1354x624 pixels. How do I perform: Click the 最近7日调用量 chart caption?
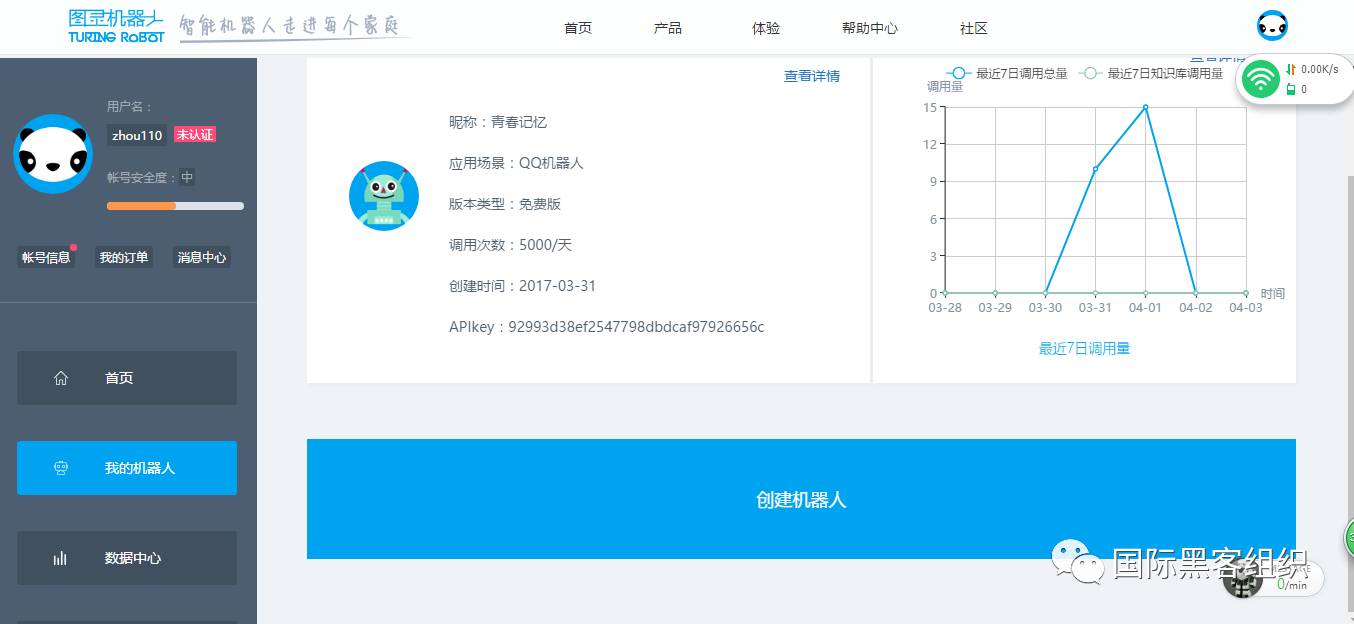click(x=1084, y=348)
